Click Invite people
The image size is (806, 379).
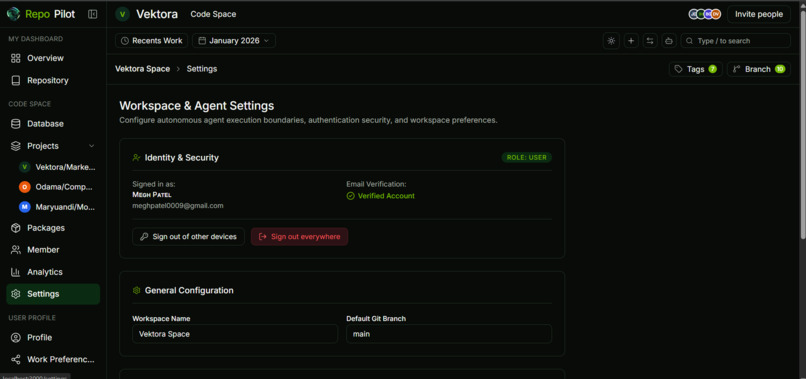[759, 14]
